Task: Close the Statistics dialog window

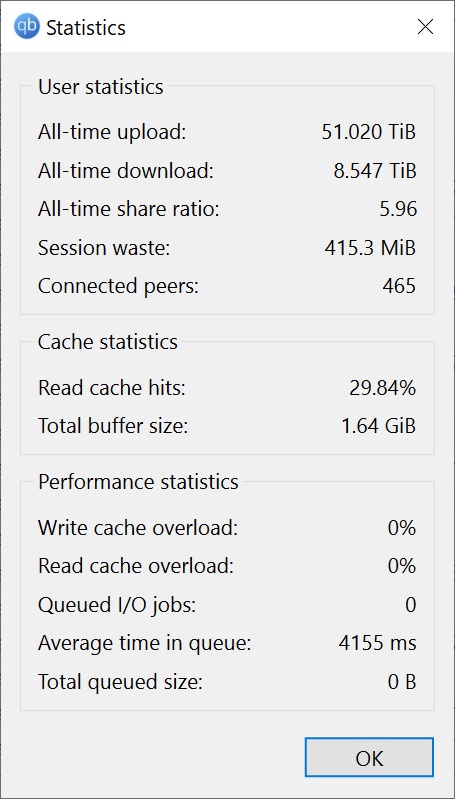Action: pos(425,26)
